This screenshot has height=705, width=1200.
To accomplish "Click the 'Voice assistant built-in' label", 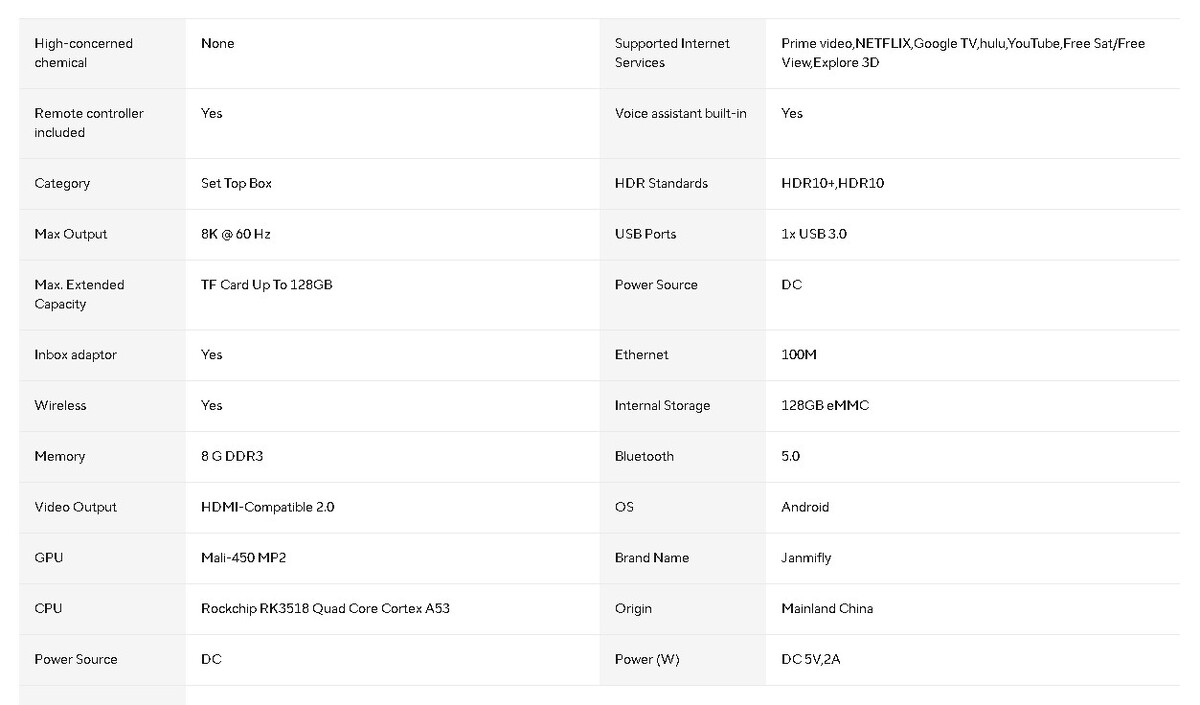I will coord(680,114).
